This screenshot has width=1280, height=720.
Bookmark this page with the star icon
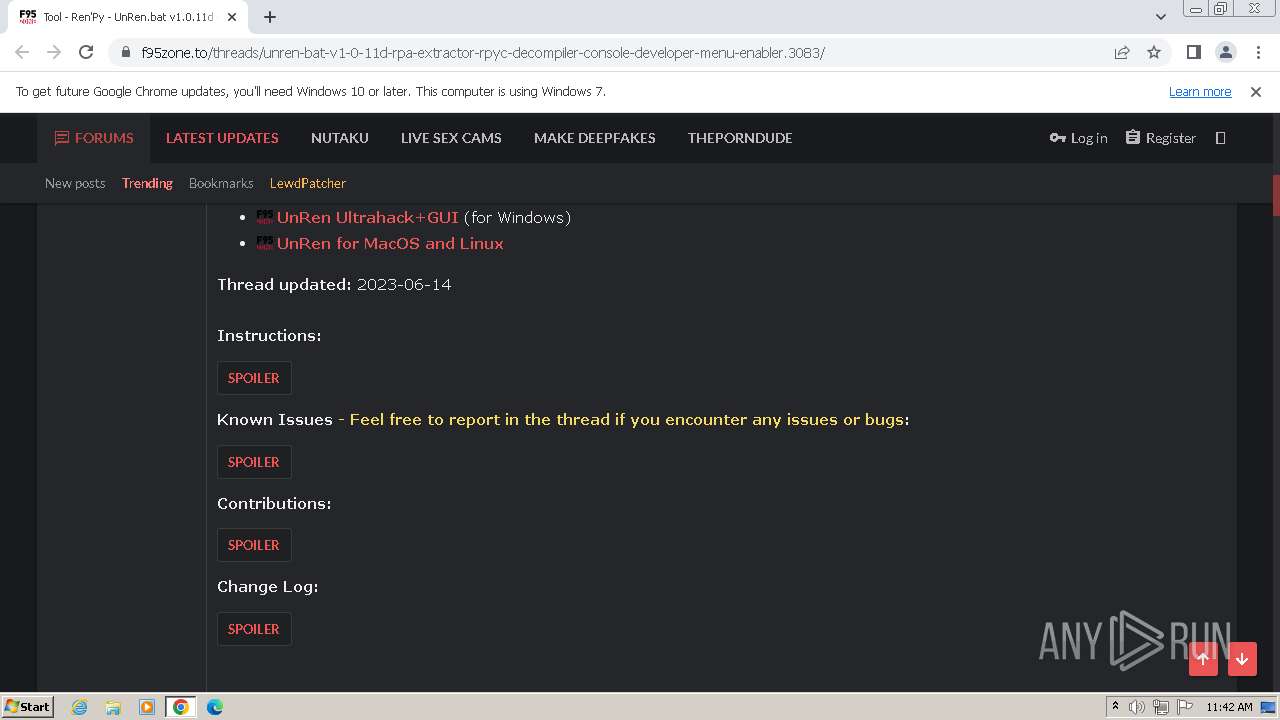coord(1154,52)
